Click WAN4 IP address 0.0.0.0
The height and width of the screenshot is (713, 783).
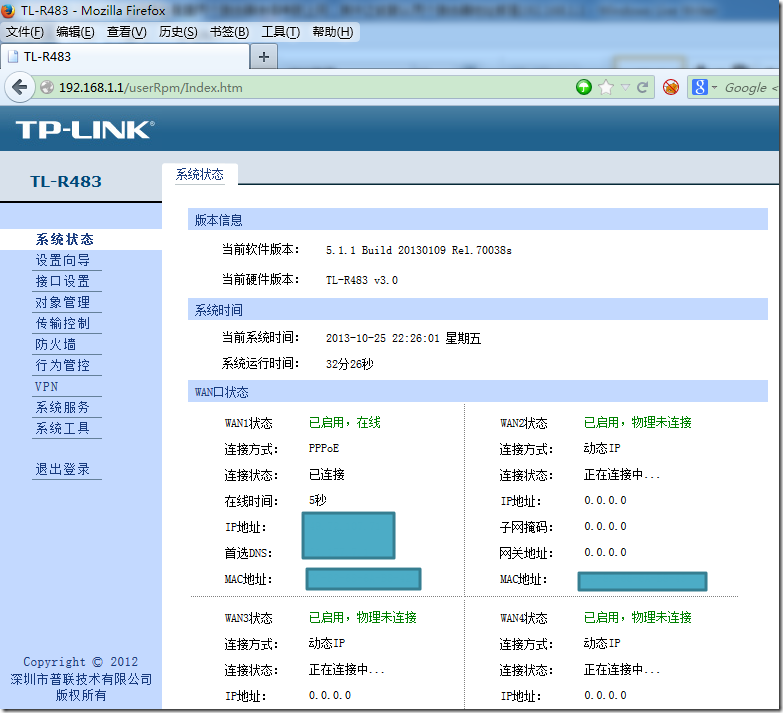605,695
